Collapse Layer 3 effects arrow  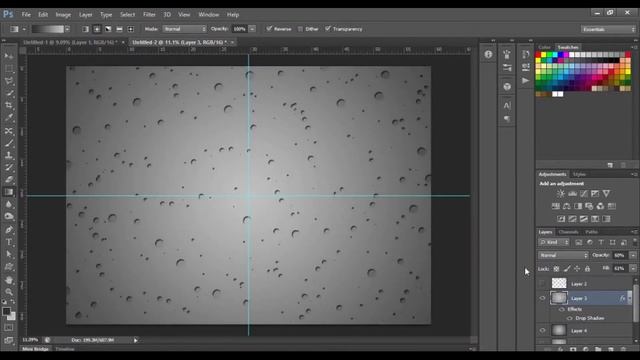pos(630,298)
